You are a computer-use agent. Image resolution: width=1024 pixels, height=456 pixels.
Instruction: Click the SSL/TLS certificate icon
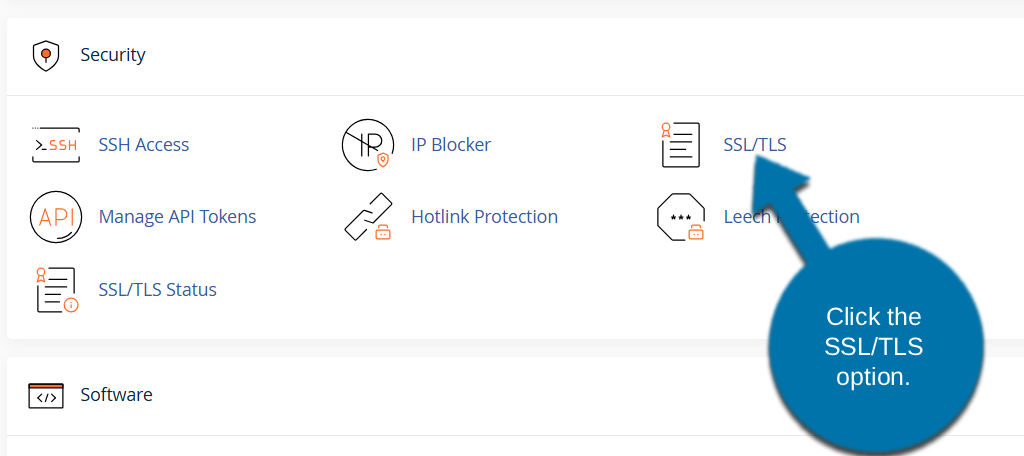(680, 145)
